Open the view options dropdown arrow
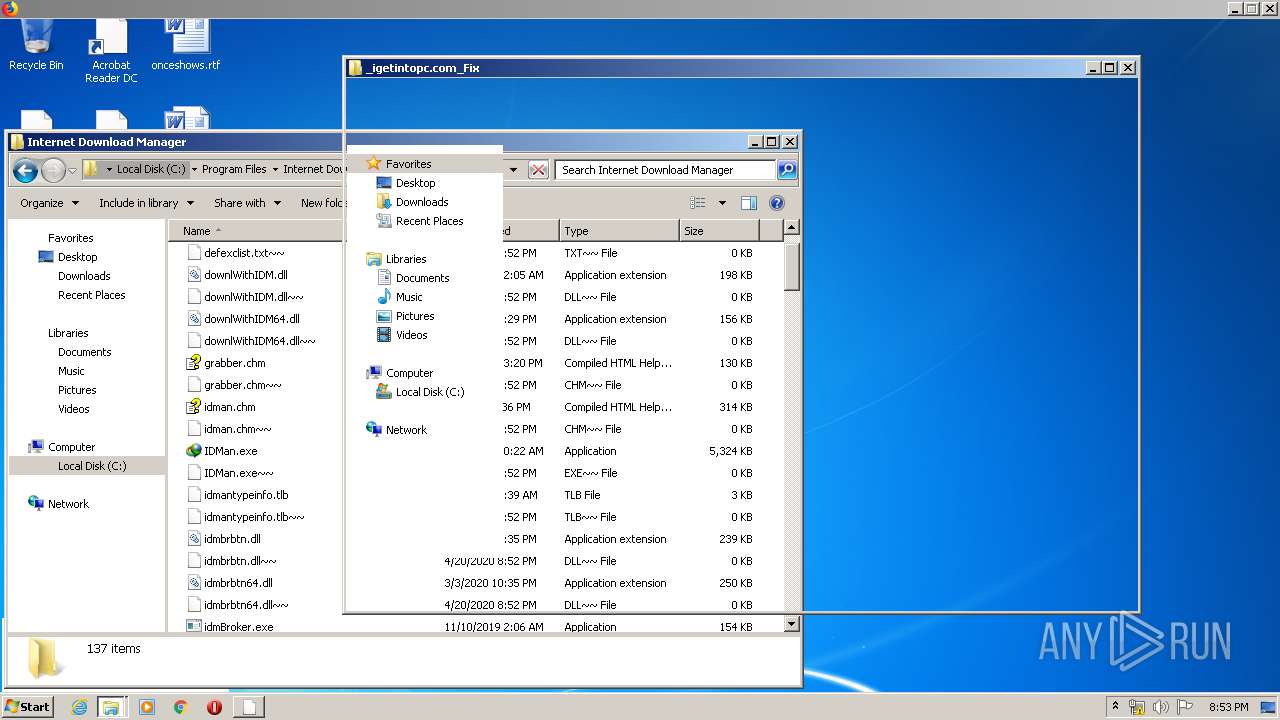Image resolution: width=1280 pixels, height=720 pixels. click(x=722, y=203)
